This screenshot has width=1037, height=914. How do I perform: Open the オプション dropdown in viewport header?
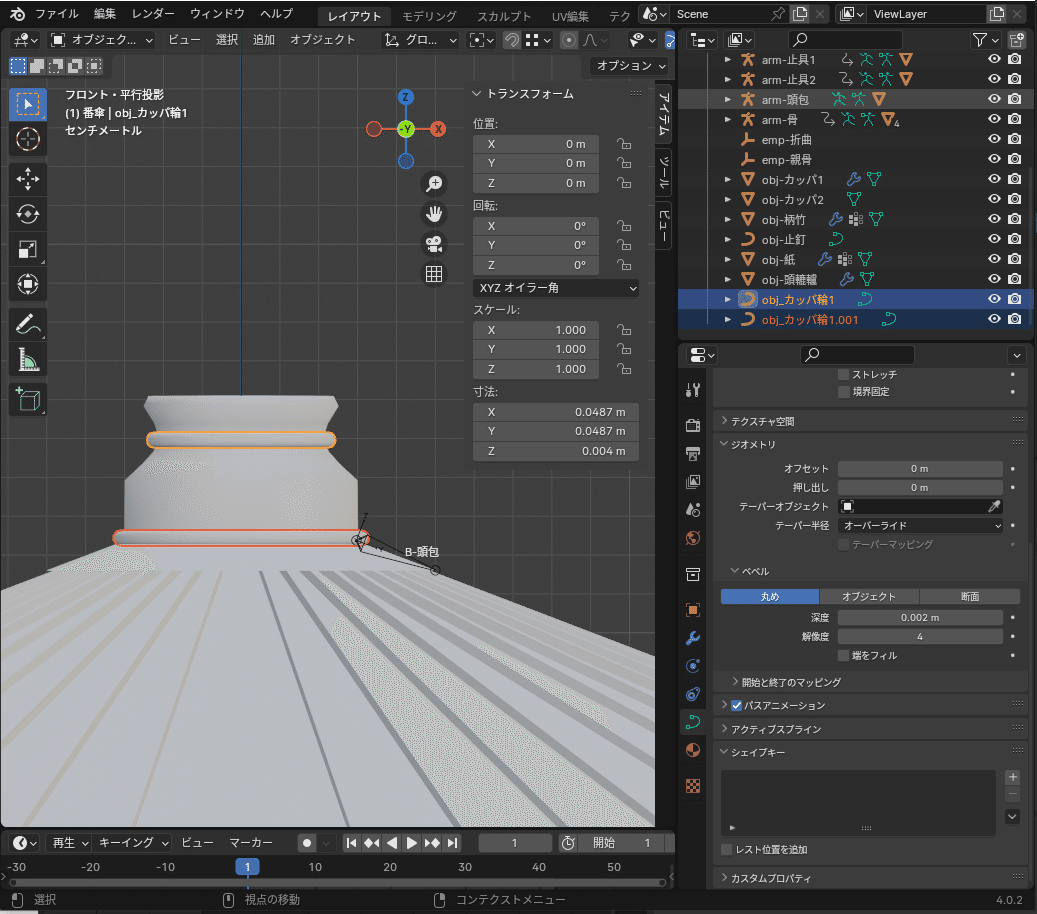tap(630, 65)
